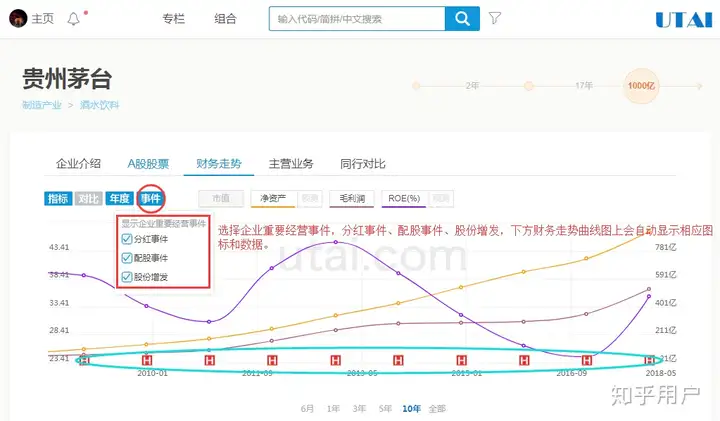
Task: Click the 17年 milestone label
Action: 584,85
